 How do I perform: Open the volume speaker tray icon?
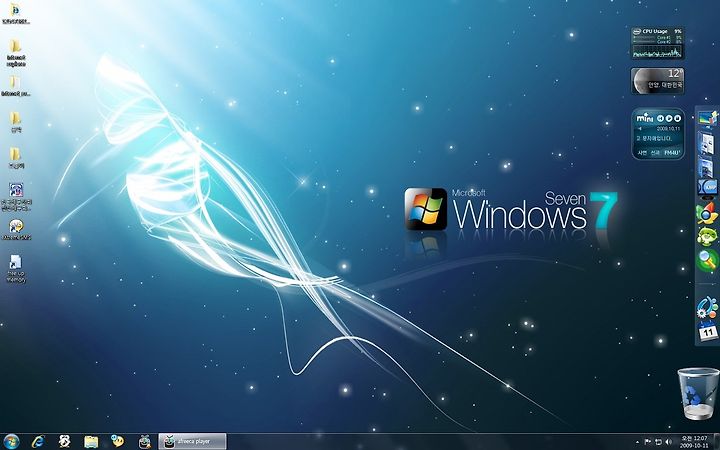click(x=668, y=442)
